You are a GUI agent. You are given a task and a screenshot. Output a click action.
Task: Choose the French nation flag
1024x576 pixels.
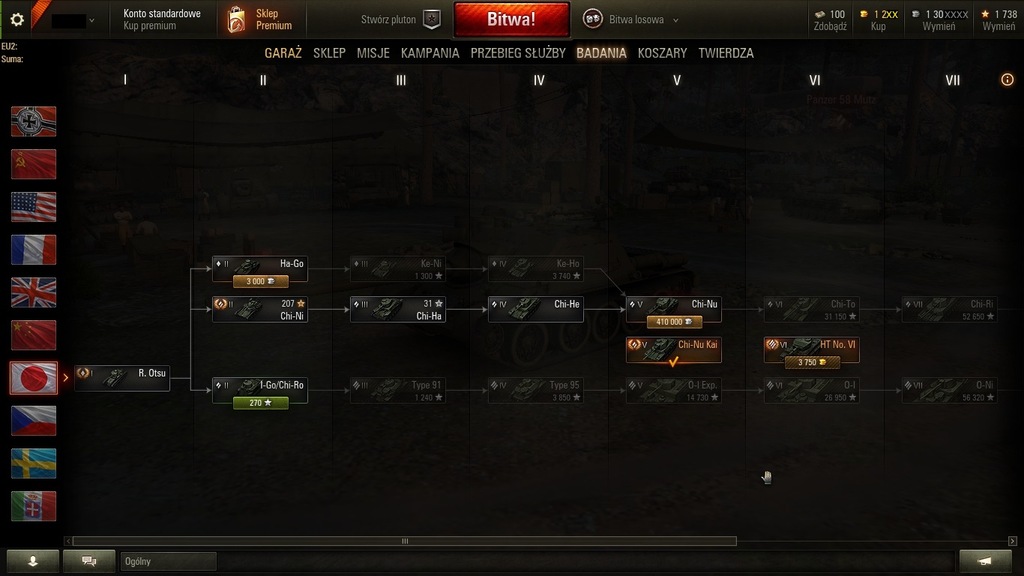coord(33,249)
